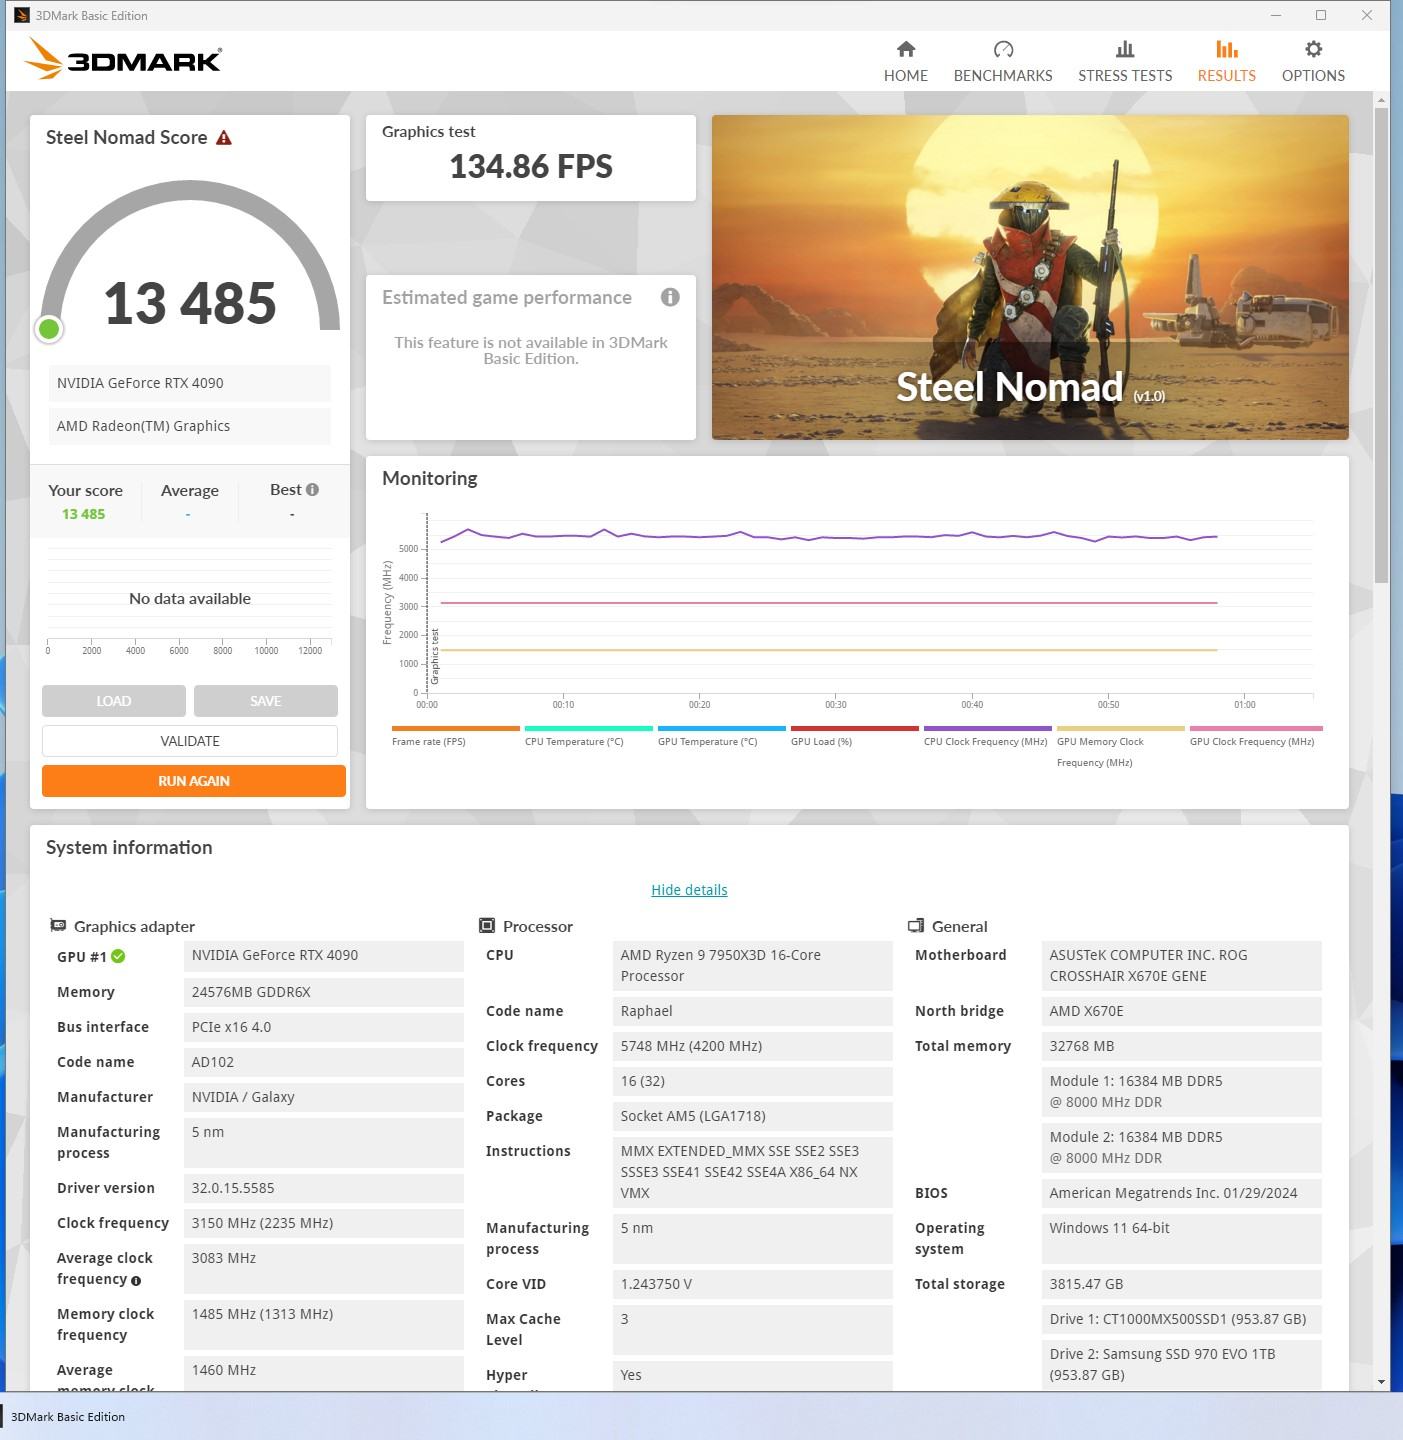1403x1440 pixels.
Task: Collapse system info with Hide details
Action: 689,890
